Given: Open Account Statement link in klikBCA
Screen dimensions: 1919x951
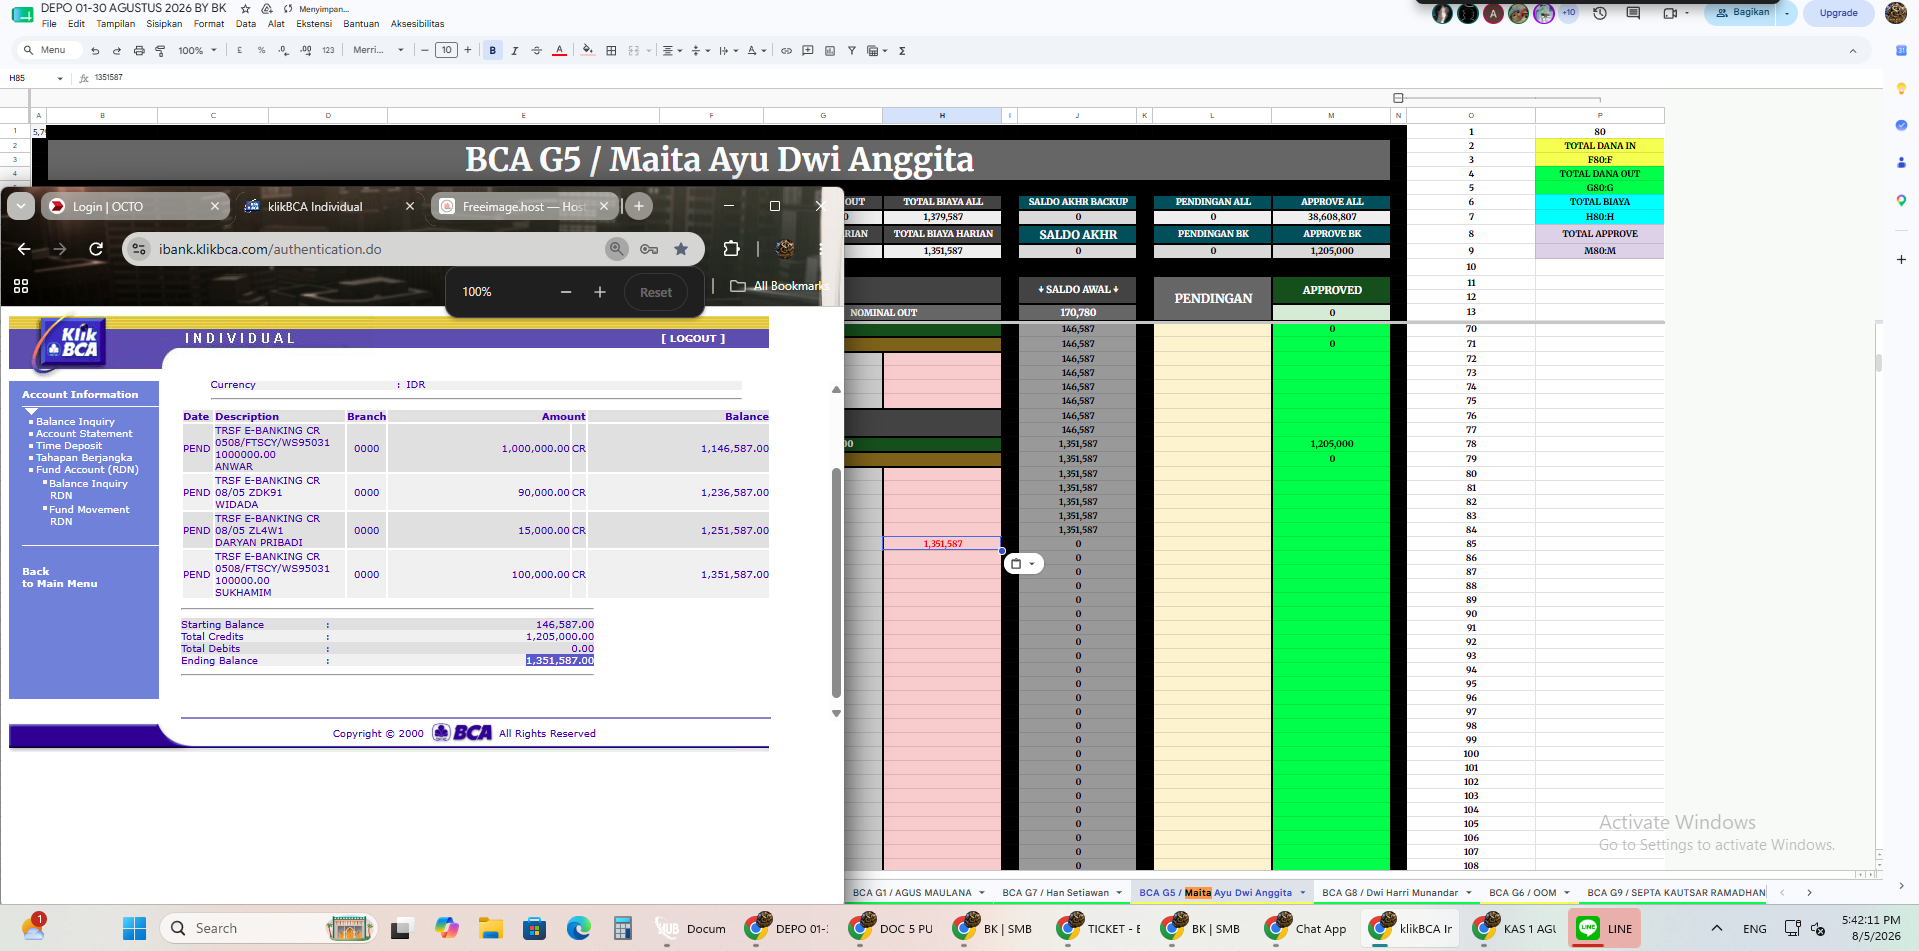Looking at the screenshot, I should point(84,434).
